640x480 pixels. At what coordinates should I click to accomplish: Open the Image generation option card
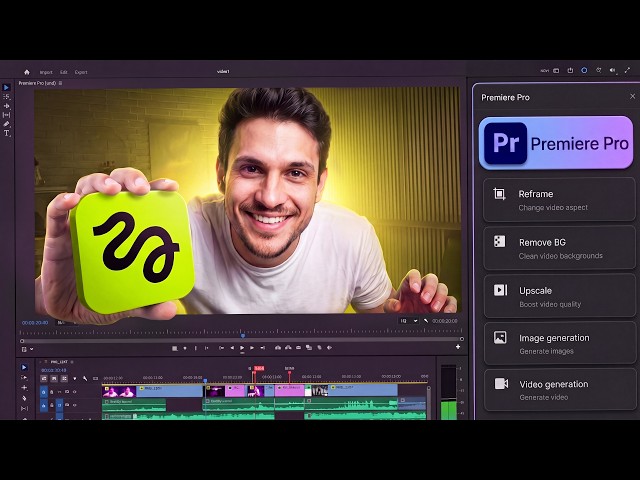tap(559, 343)
